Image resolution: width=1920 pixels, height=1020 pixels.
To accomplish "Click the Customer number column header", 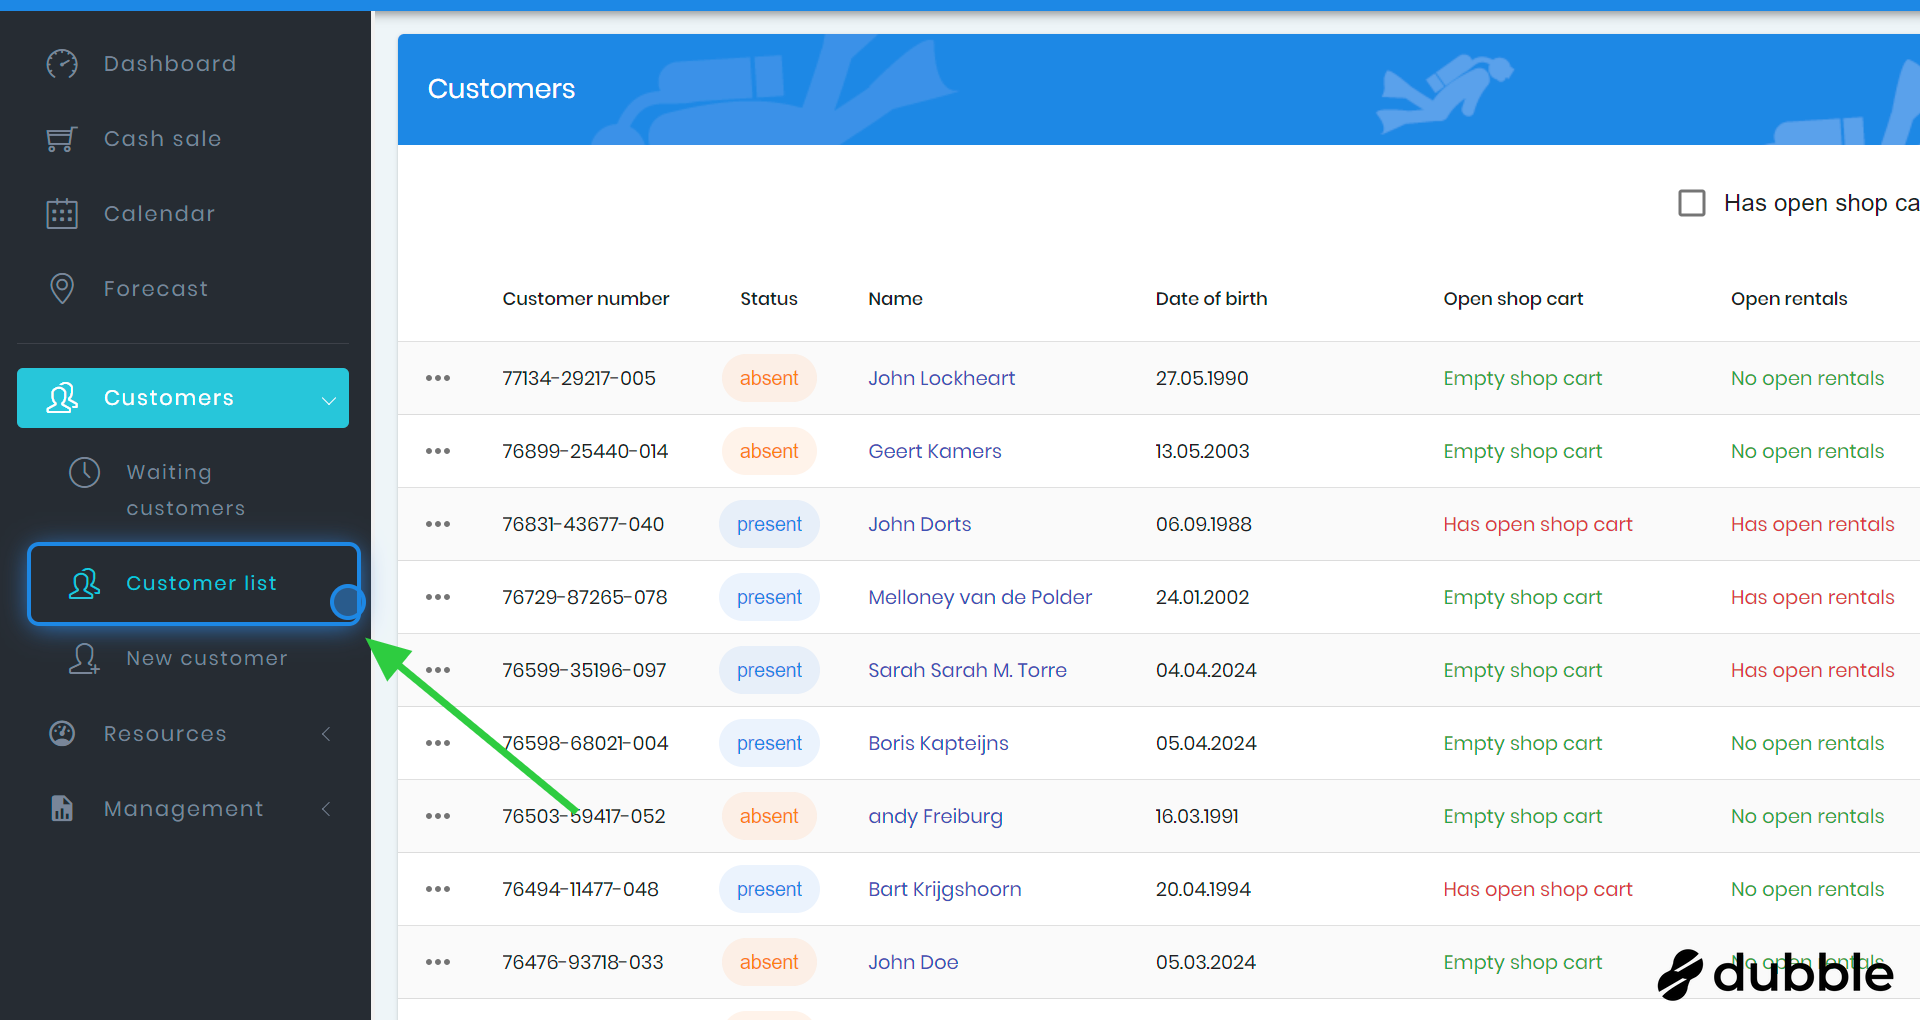I will 585,299.
